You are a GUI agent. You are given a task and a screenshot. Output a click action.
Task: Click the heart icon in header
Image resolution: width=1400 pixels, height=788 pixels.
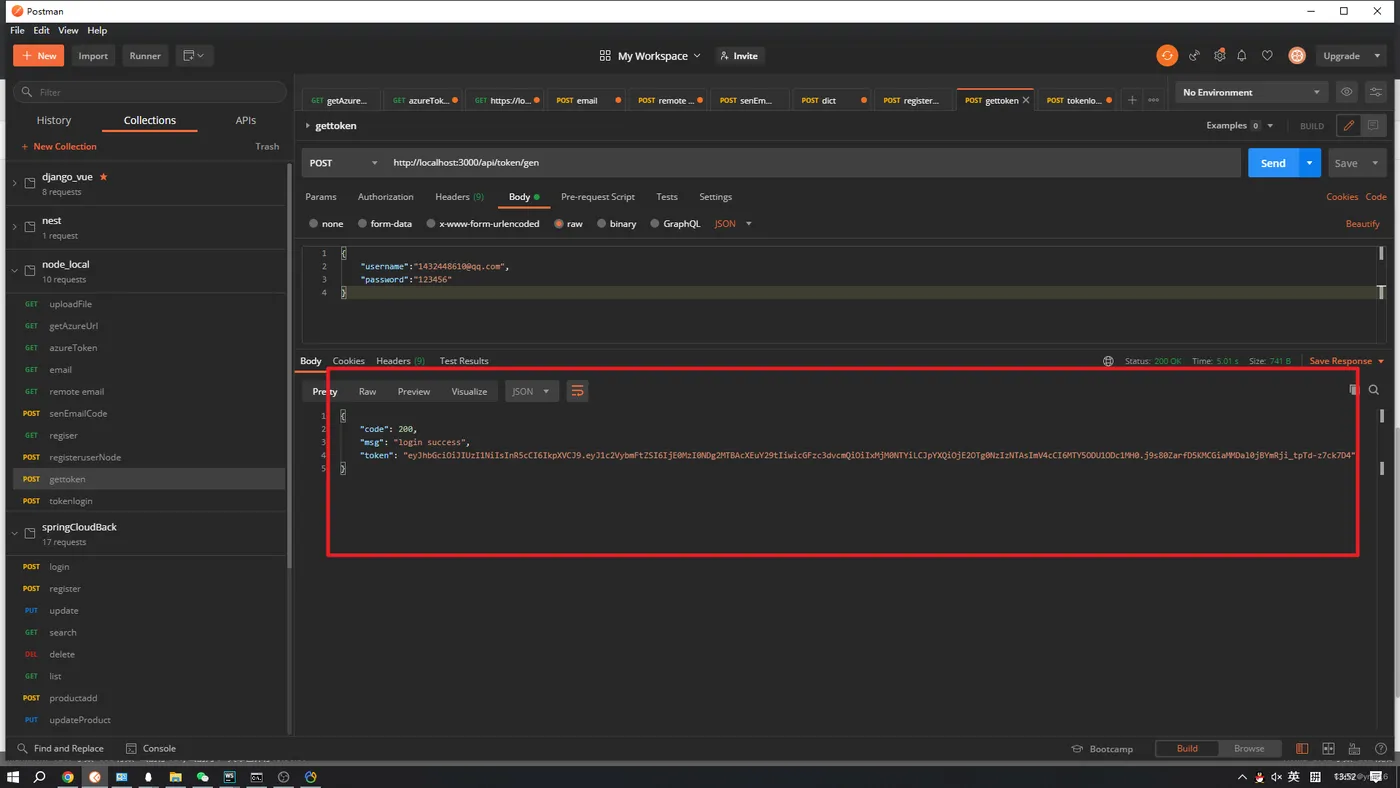tap(1267, 56)
